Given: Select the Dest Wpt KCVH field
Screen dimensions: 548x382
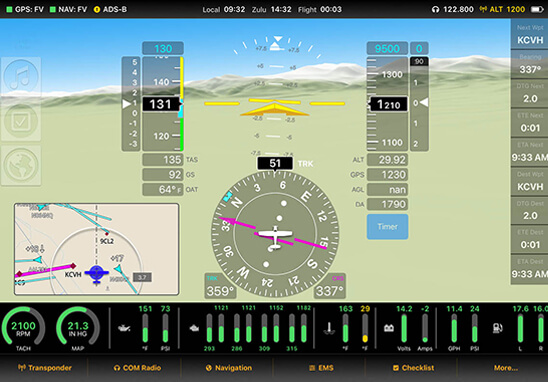Looking at the screenshot, I should coord(530,181).
